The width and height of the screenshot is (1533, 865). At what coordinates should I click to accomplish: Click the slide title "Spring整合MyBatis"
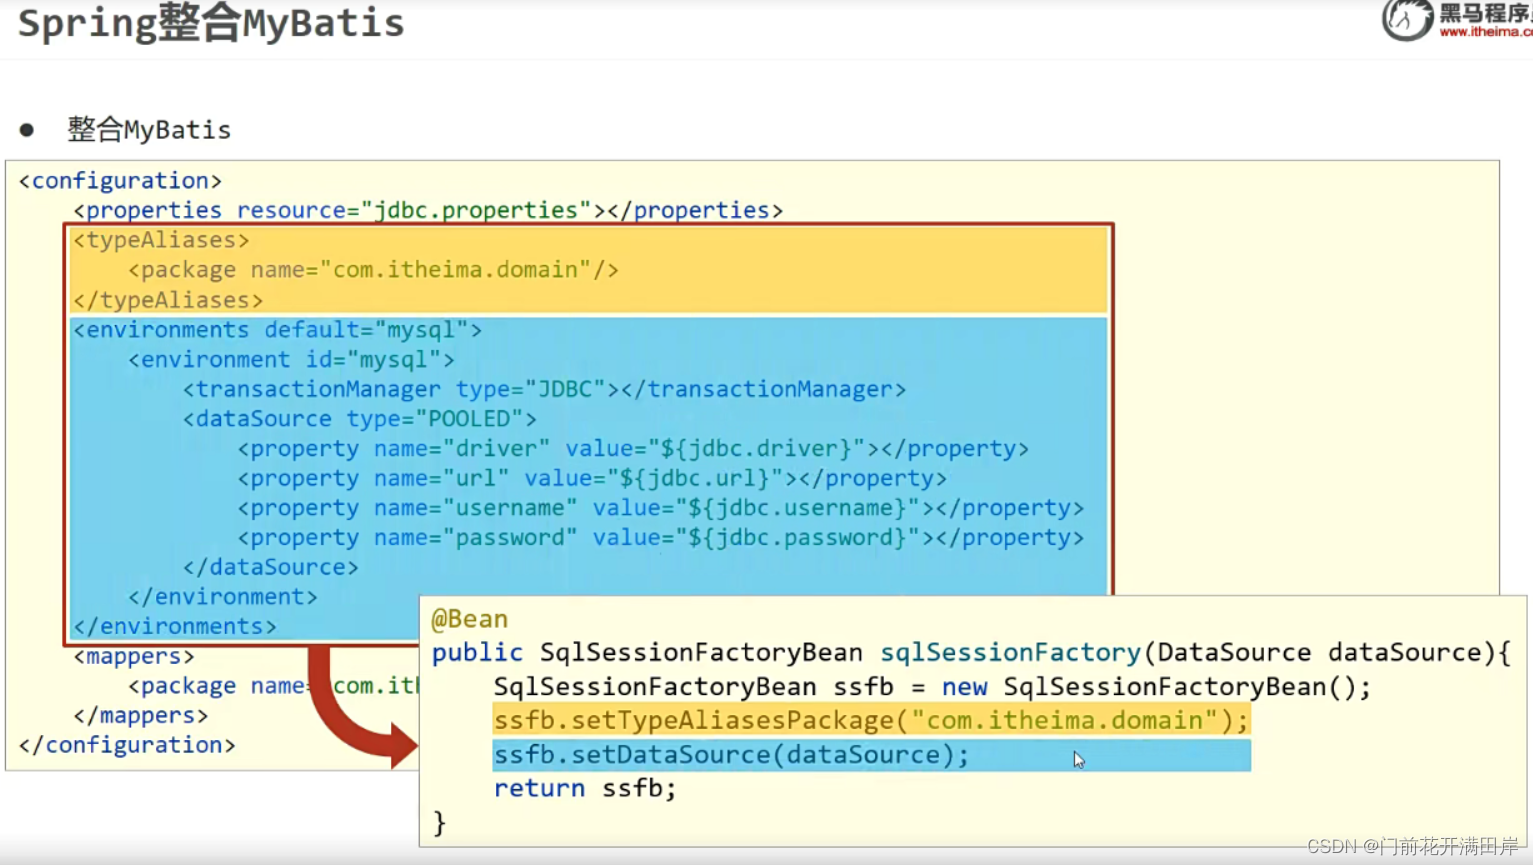coord(211,23)
